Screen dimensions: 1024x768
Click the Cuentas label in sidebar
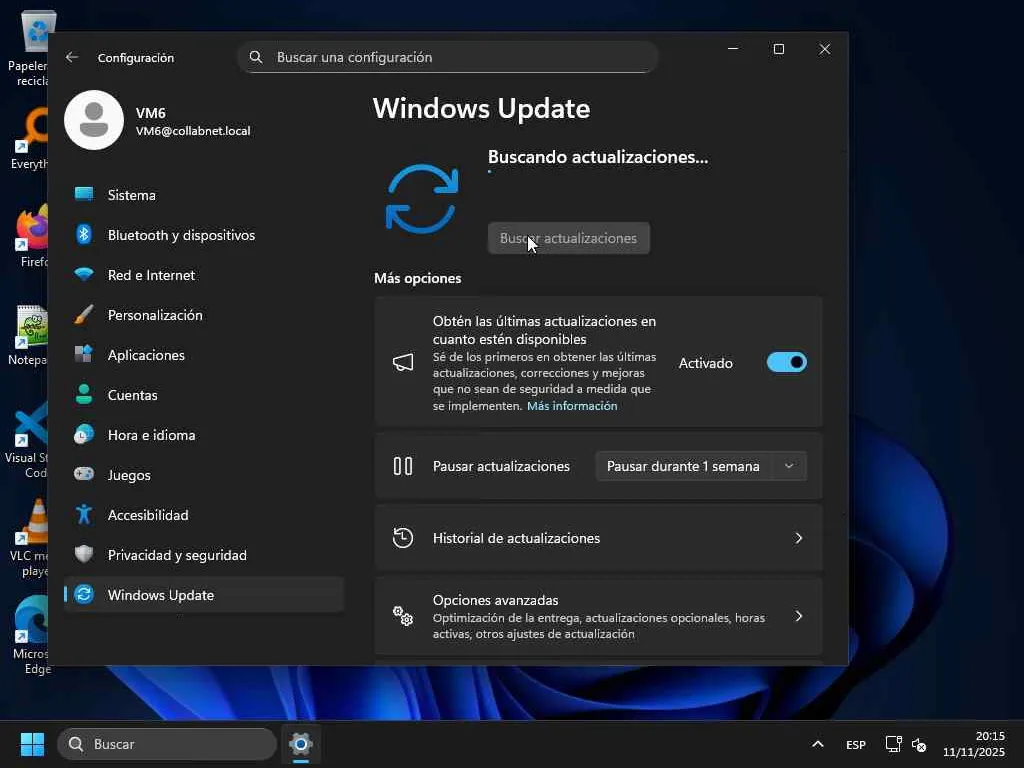(133, 394)
